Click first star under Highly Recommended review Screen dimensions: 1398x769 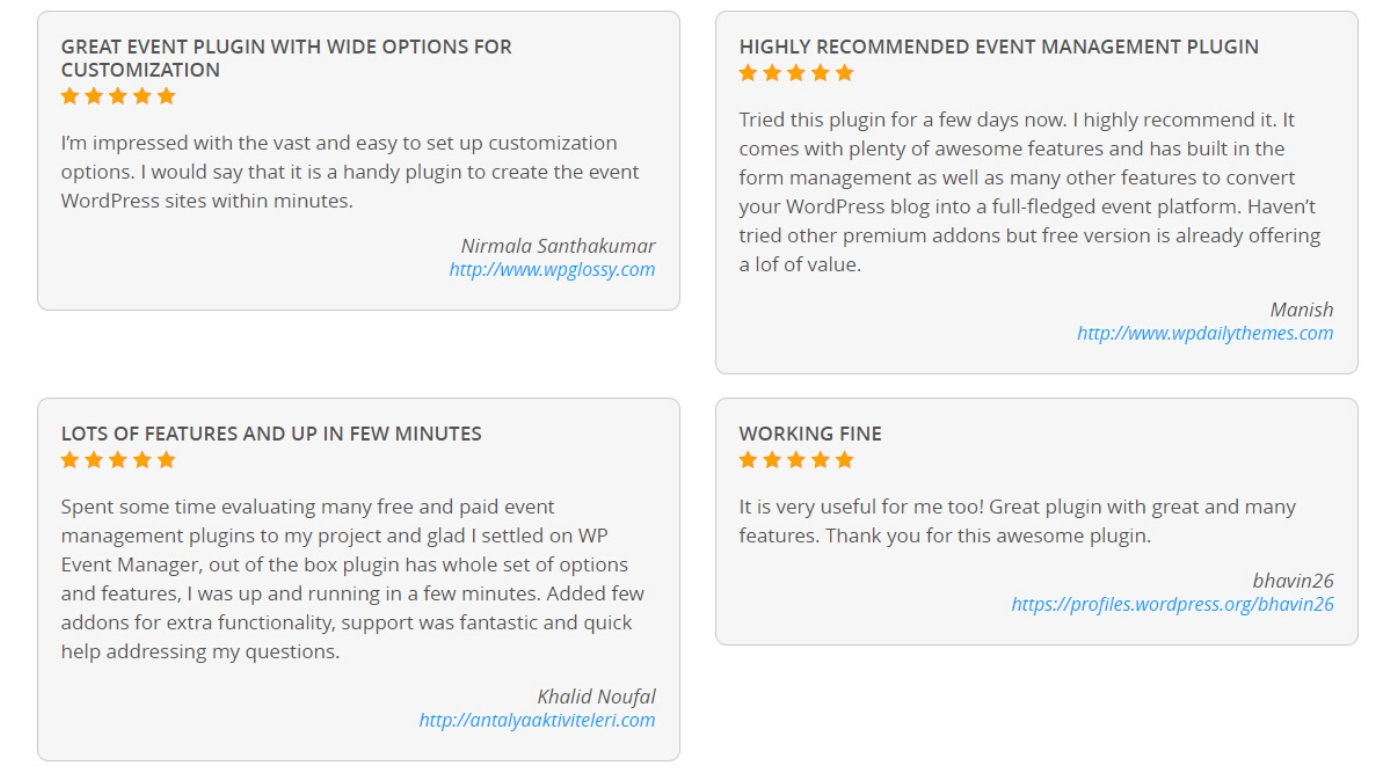pyautogui.click(x=748, y=72)
